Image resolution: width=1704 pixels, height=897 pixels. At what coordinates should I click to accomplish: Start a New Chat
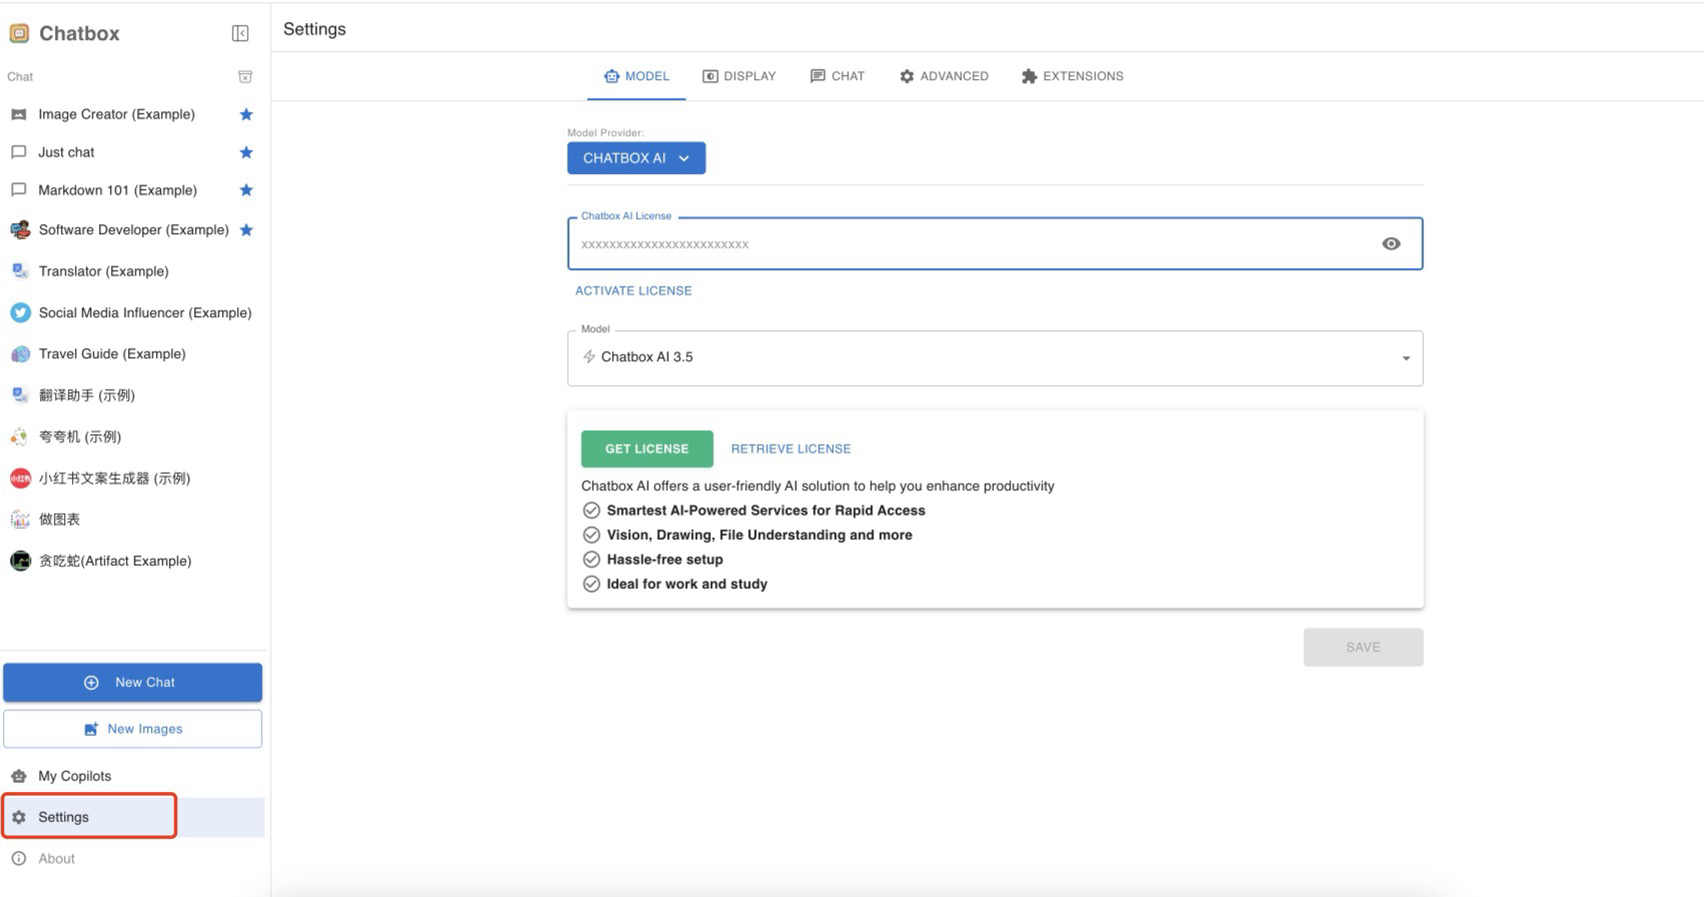click(x=133, y=682)
